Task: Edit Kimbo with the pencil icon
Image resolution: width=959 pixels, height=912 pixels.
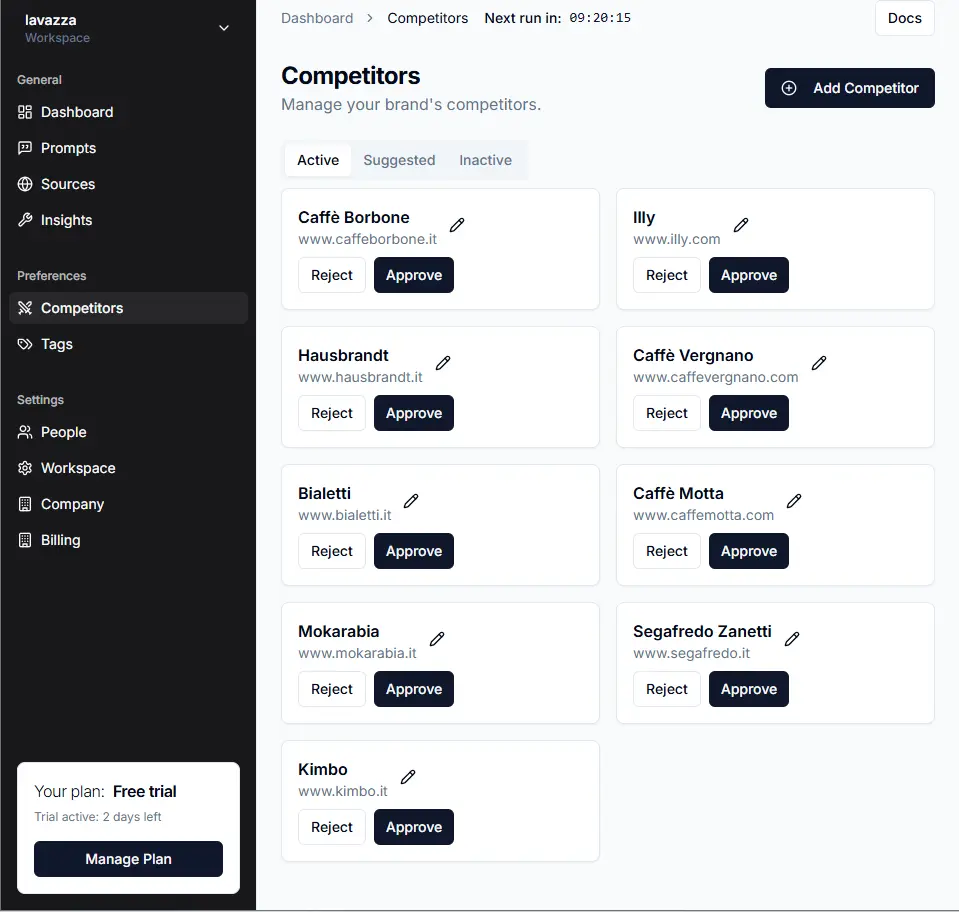Action: click(408, 777)
